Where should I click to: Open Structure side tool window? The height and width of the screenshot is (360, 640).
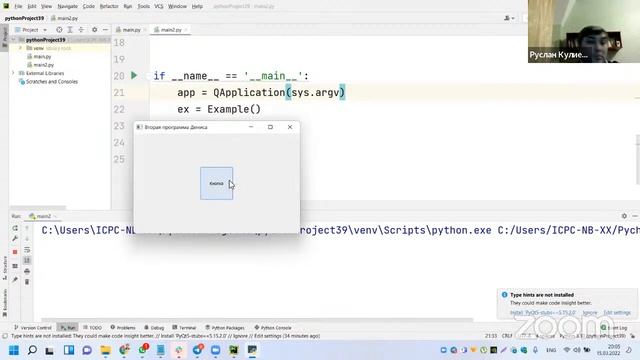(x=4, y=267)
